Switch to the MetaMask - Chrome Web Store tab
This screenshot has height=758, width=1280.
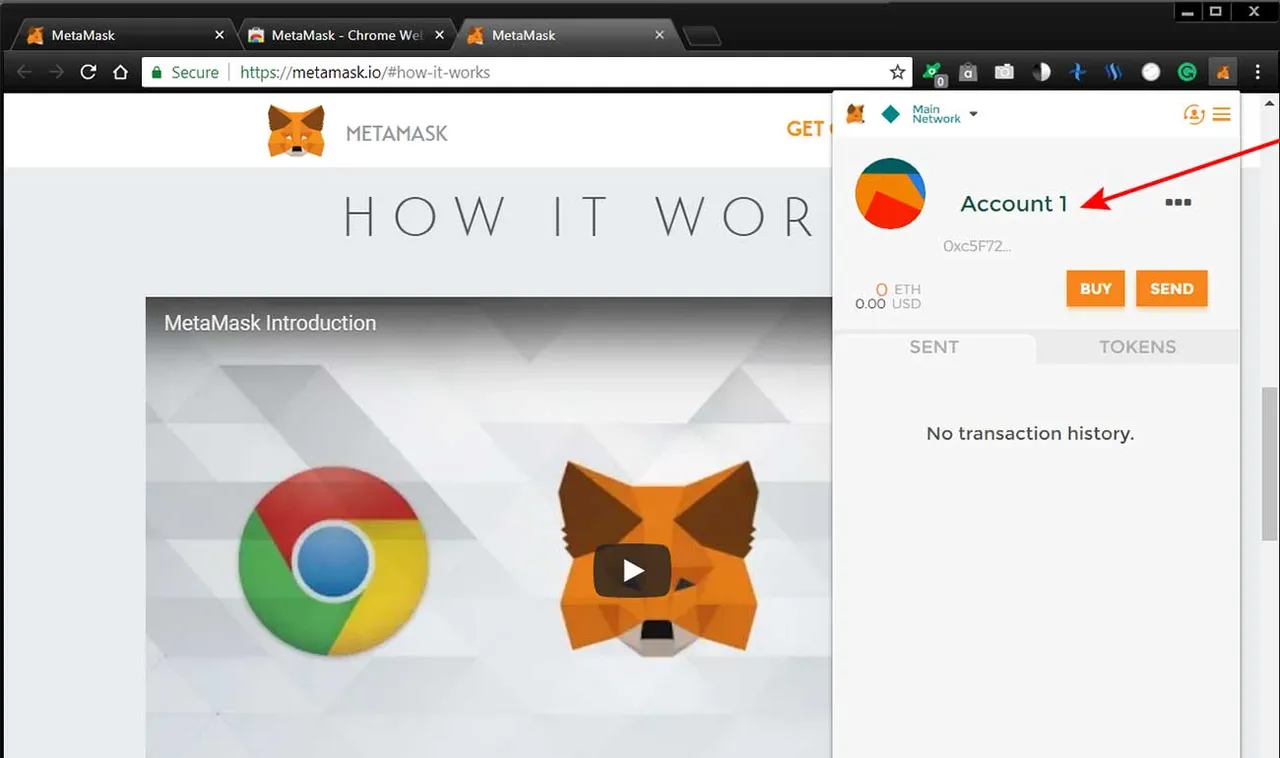[347, 35]
